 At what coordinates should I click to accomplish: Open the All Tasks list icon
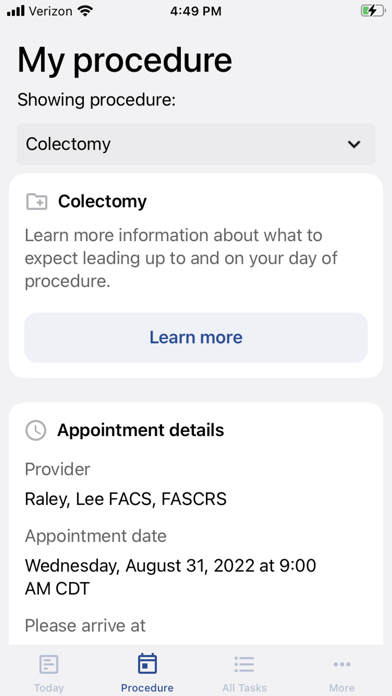click(244, 664)
